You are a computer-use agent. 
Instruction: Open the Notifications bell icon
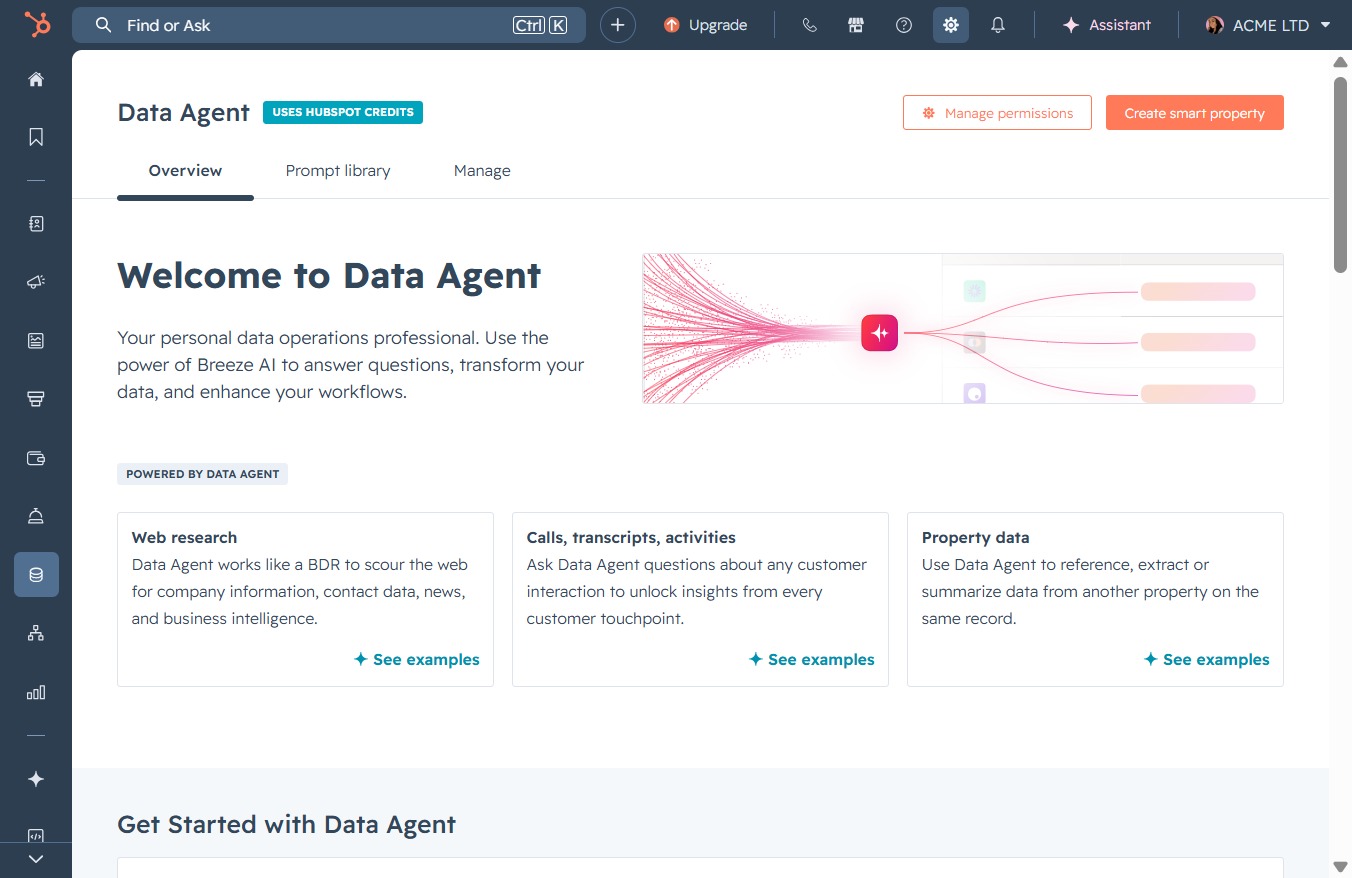(998, 25)
